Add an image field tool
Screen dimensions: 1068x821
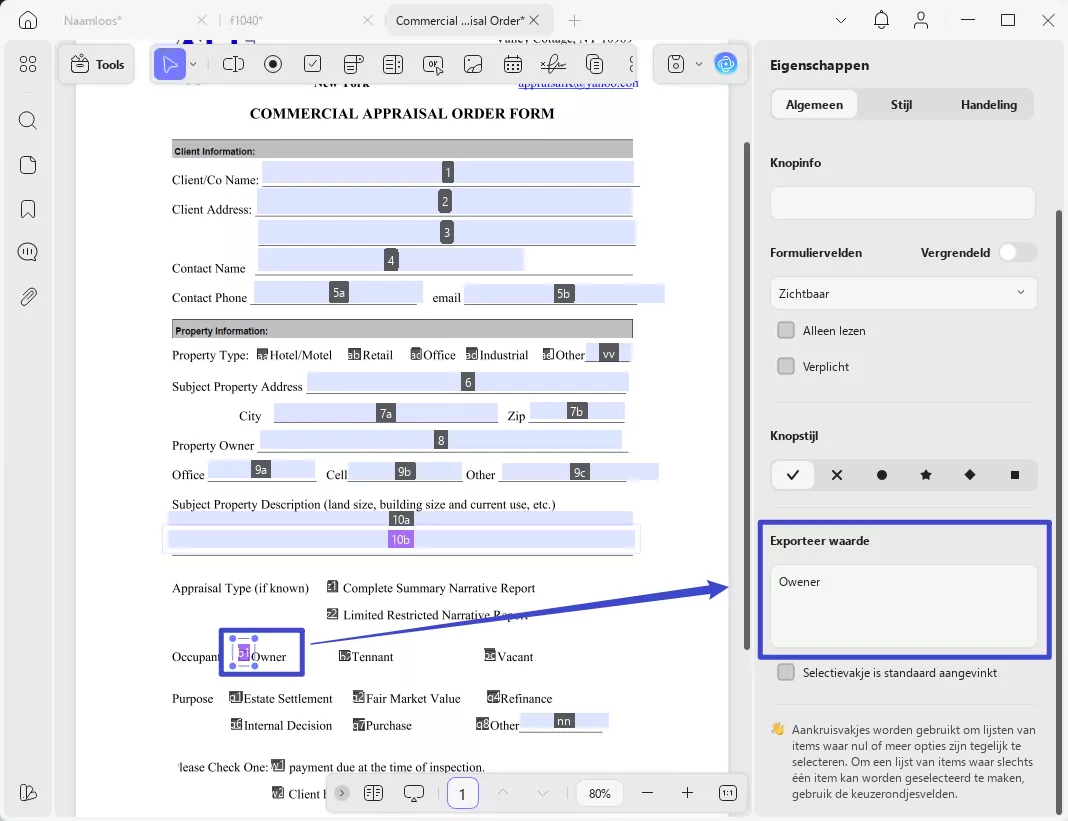(x=473, y=64)
